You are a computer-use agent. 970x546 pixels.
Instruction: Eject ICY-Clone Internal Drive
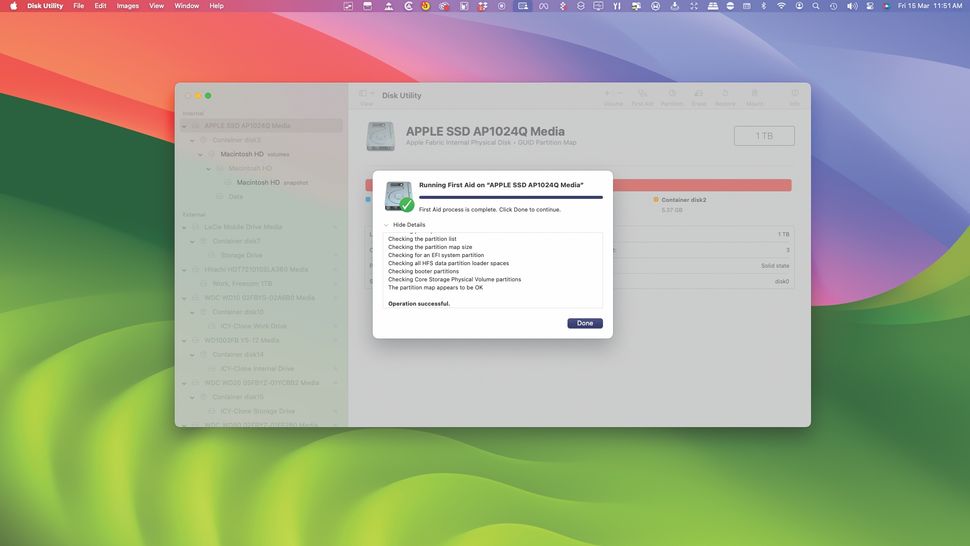[336, 369]
